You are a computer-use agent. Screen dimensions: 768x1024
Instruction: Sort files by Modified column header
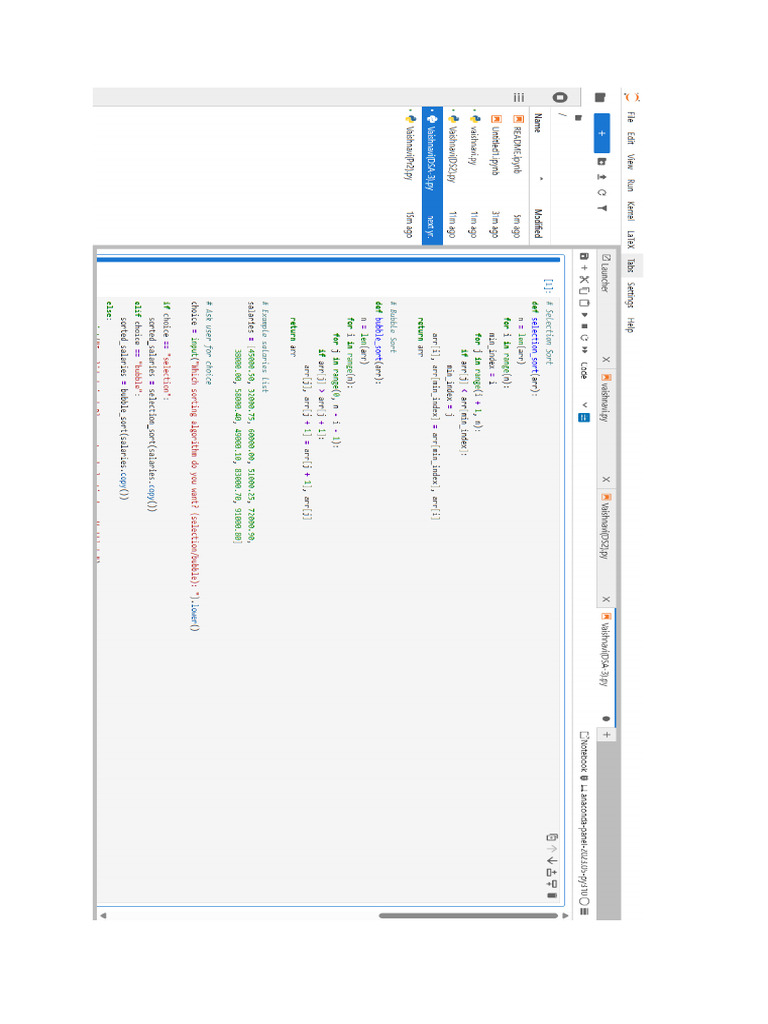(537, 223)
